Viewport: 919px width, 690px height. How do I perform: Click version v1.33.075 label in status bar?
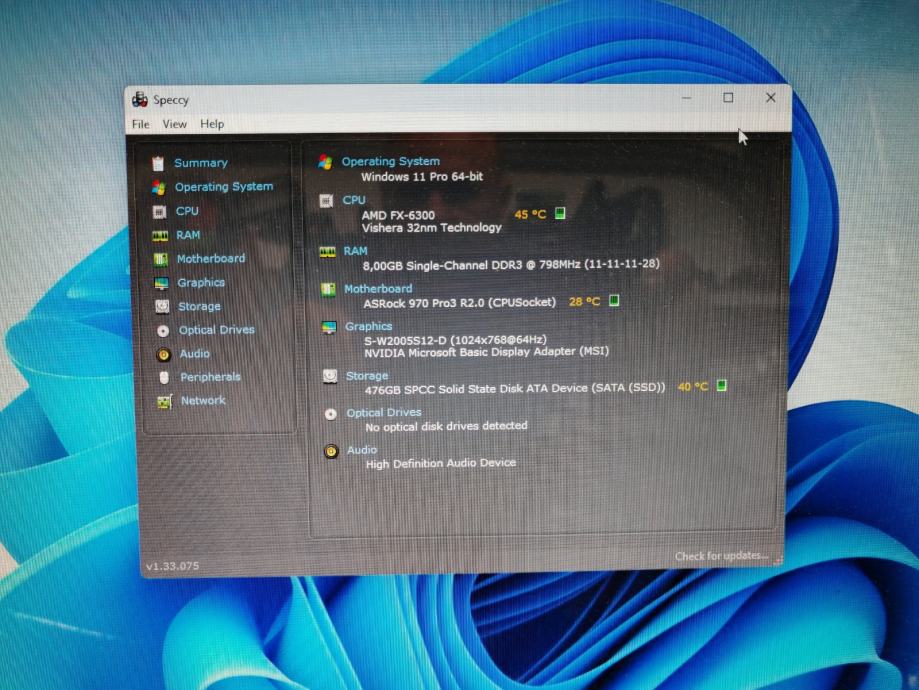172,566
